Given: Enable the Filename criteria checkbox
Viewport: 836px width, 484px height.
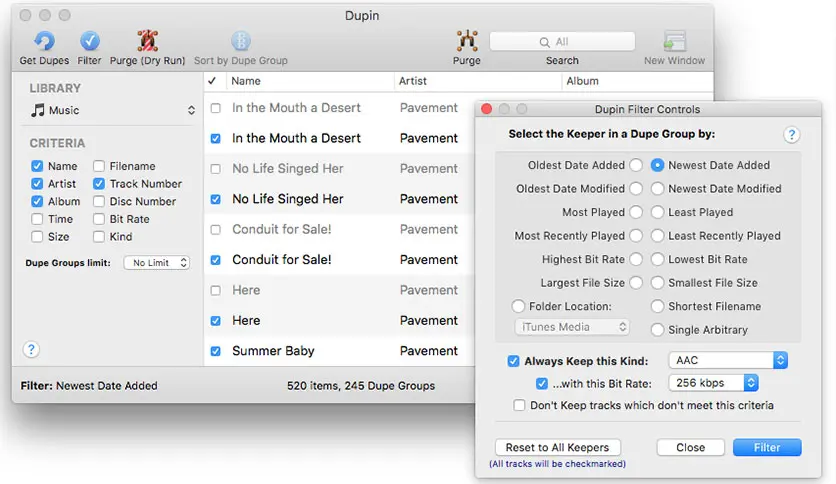Looking at the screenshot, I should pyautogui.click(x=99, y=166).
